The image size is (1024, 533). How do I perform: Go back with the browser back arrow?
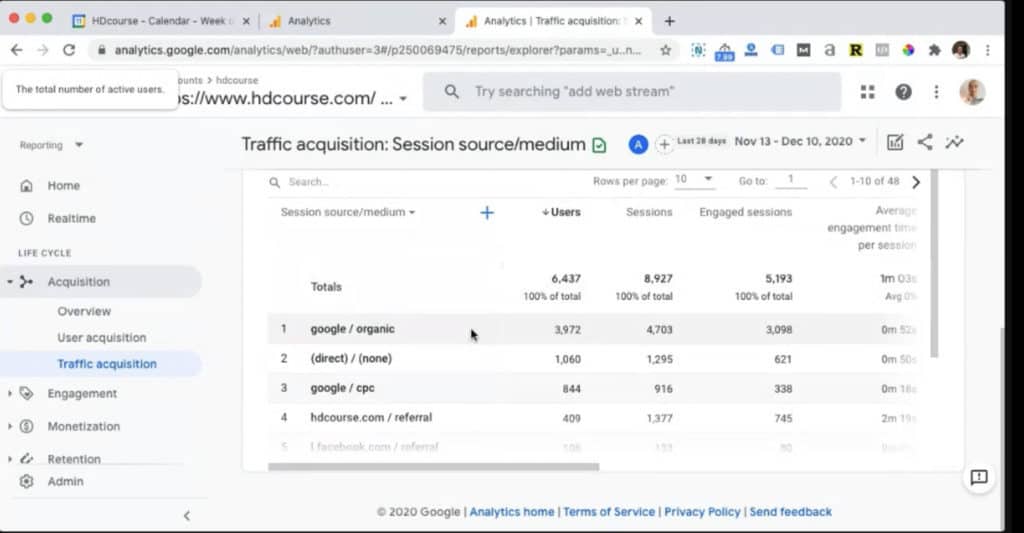tap(16, 50)
